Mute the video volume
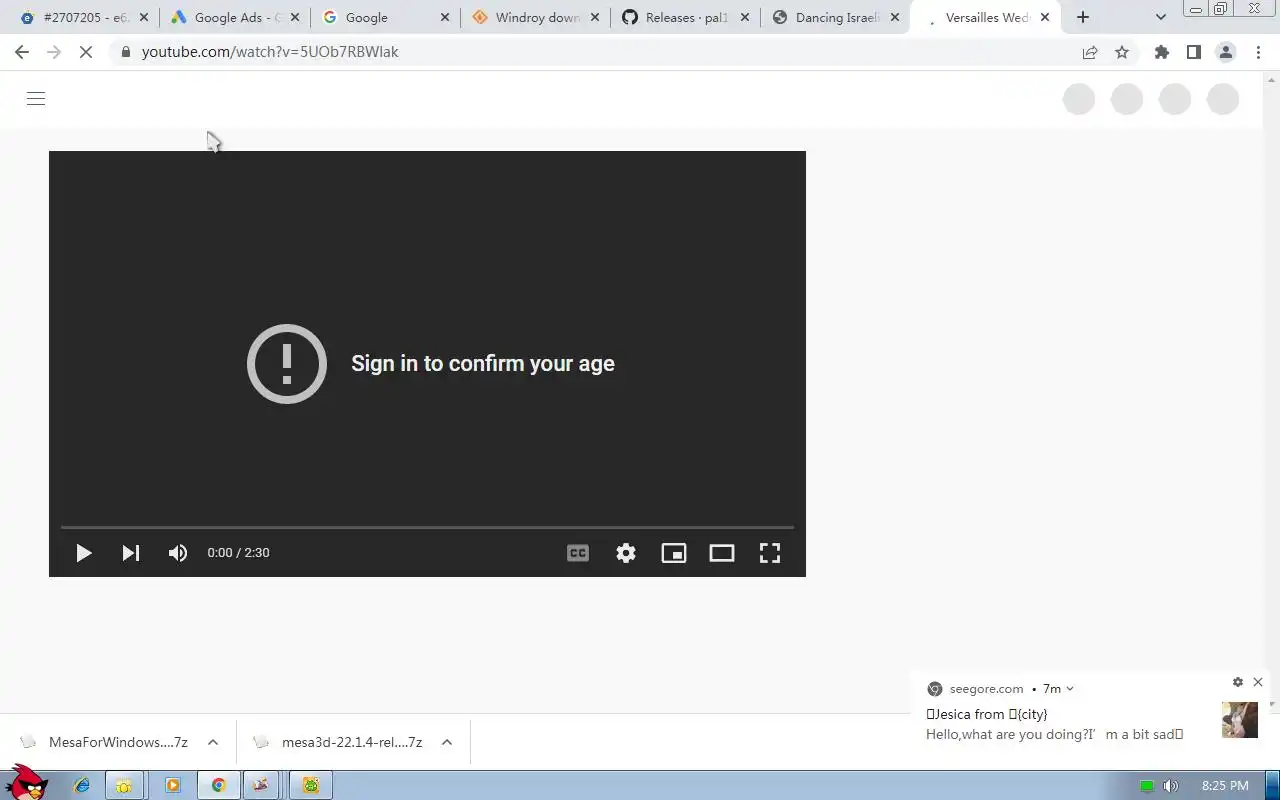Image resolution: width=1280 pixels, height=800 pixels. tap(178, 553)
